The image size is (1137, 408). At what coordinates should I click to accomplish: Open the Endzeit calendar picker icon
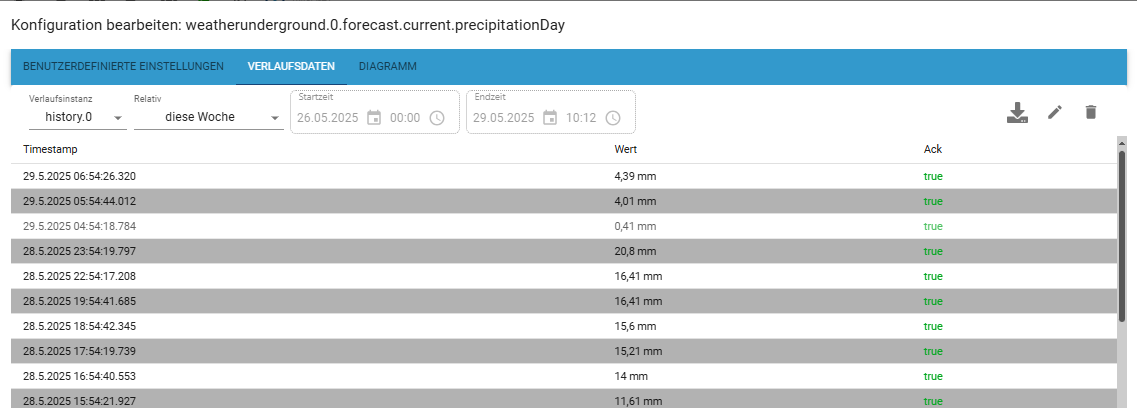point(550,118)
